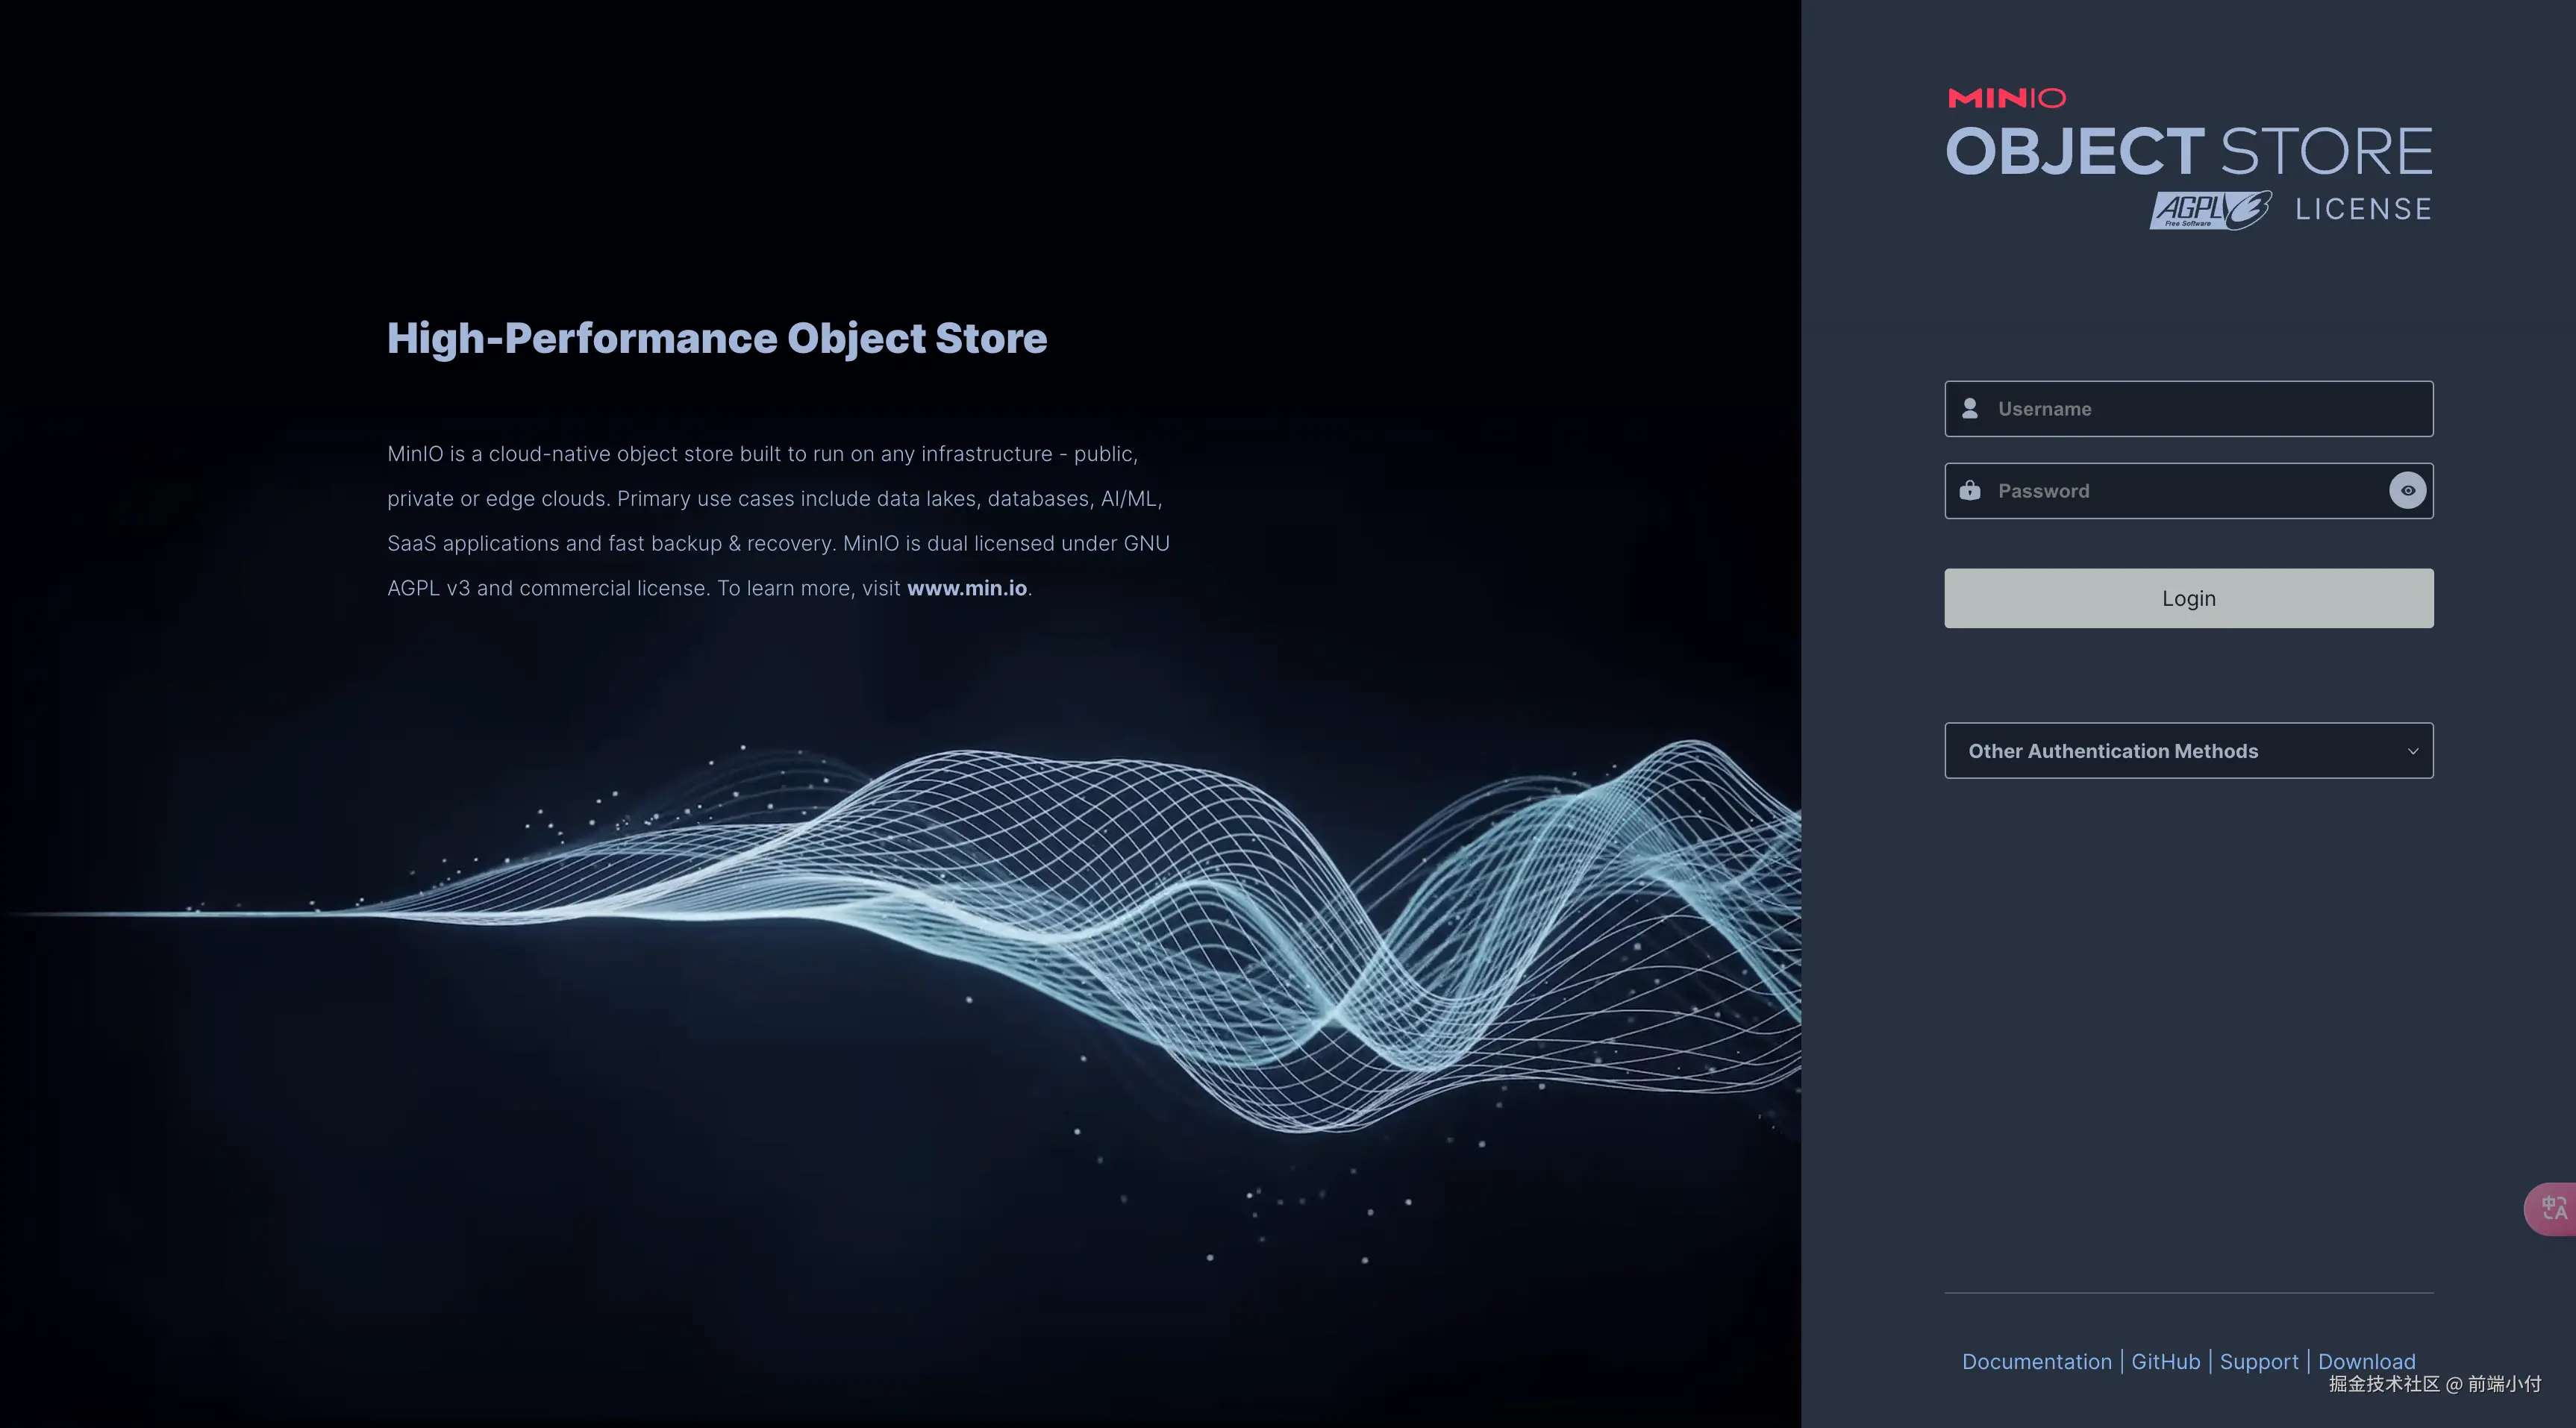The image size is (2576, 1428).
Task: Open the Documentation link
Action: 2036,1362
